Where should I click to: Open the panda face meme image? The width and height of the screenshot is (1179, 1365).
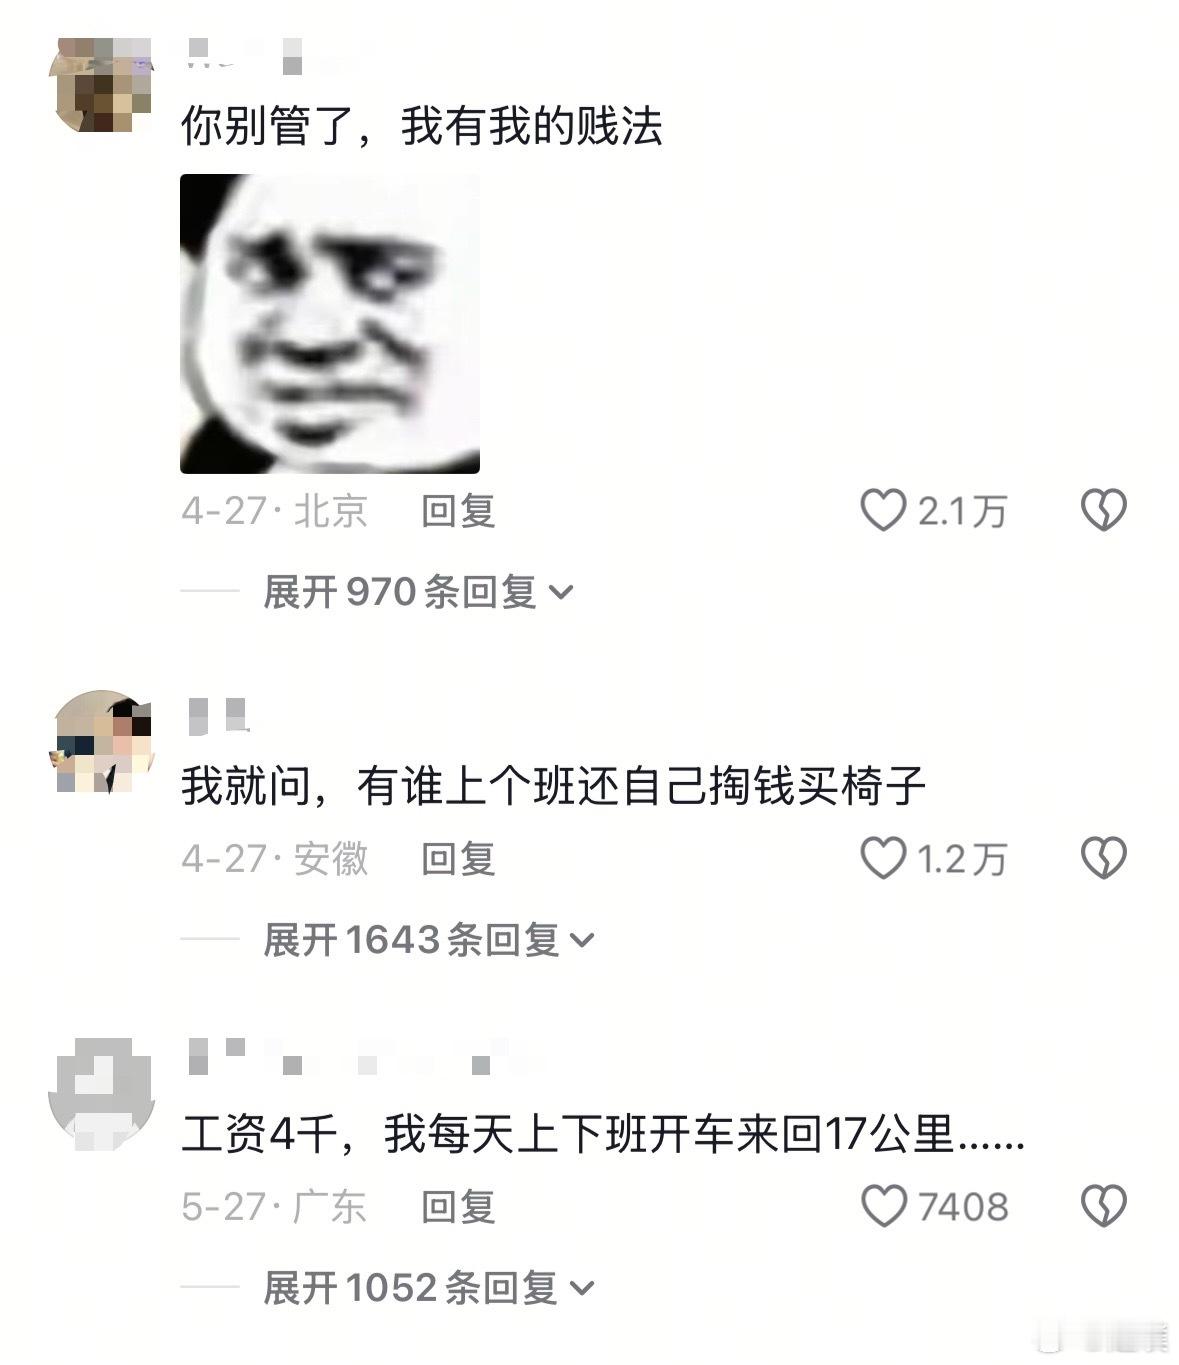pyautogui.click(x=330, y=323)
